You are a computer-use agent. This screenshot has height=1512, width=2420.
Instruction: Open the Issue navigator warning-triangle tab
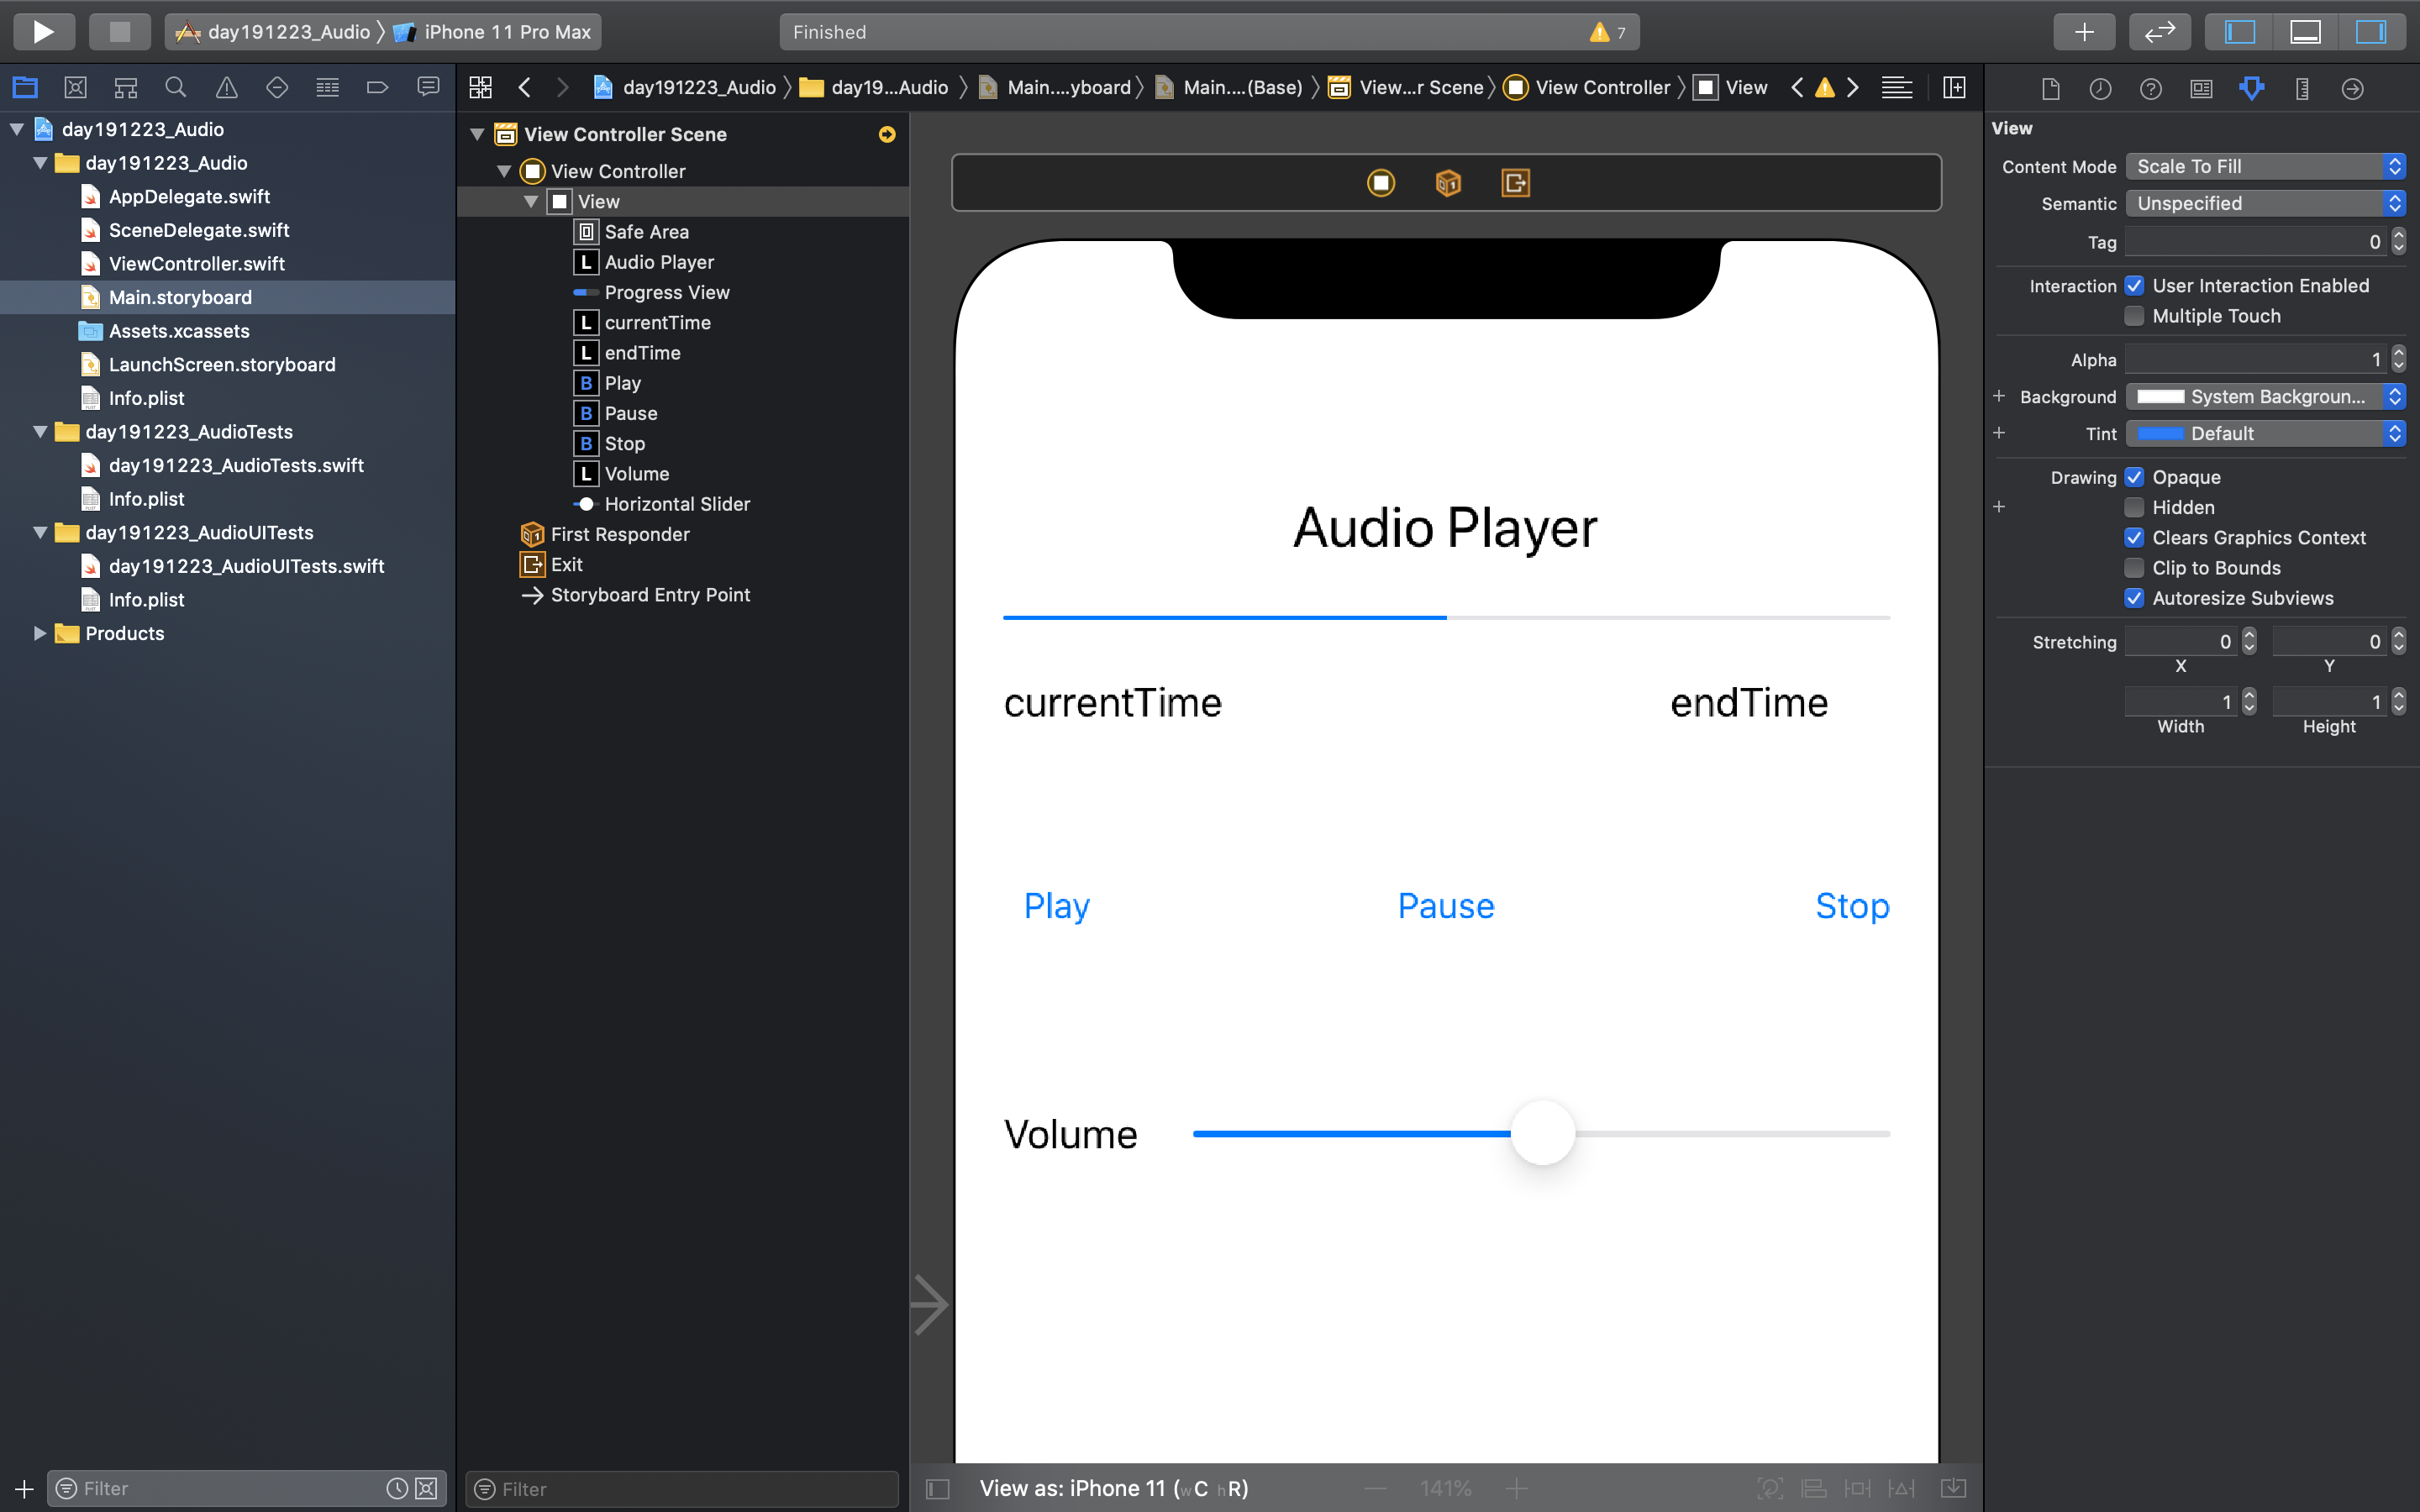point(227,87)
